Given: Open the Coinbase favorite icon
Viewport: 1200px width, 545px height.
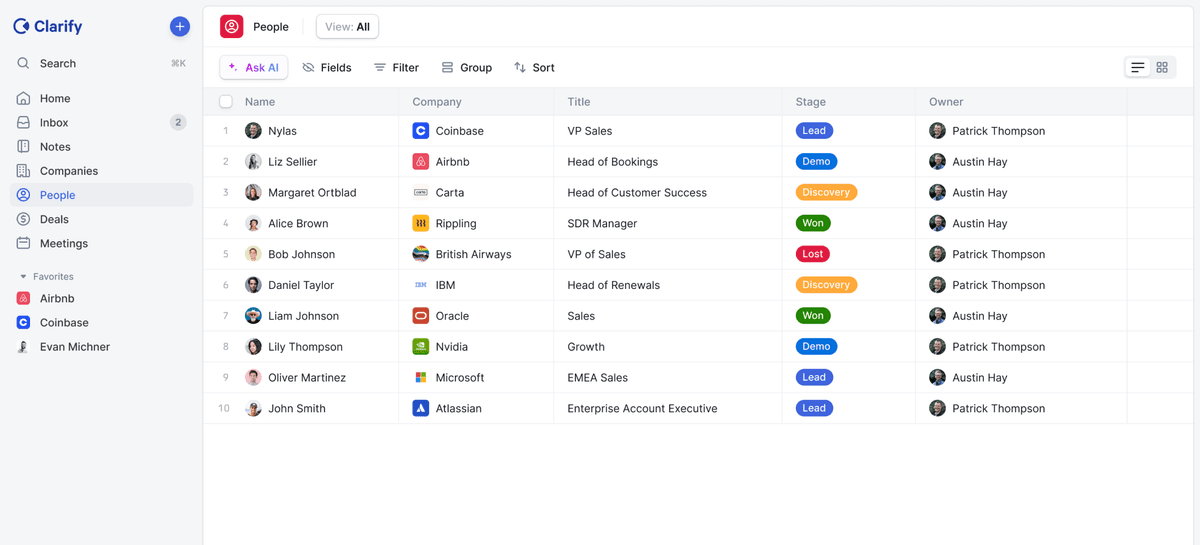Looking at the screenshot, I should click(23, 323).
